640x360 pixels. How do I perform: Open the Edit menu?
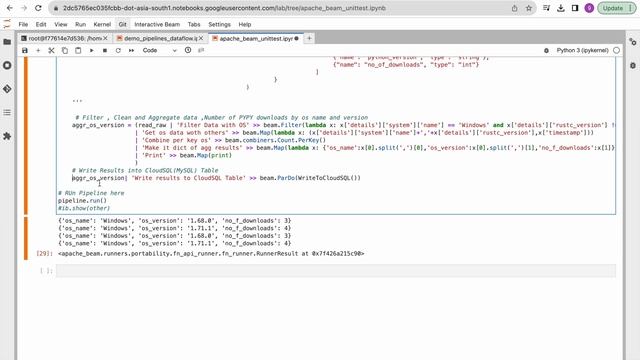tap(41, 24)
